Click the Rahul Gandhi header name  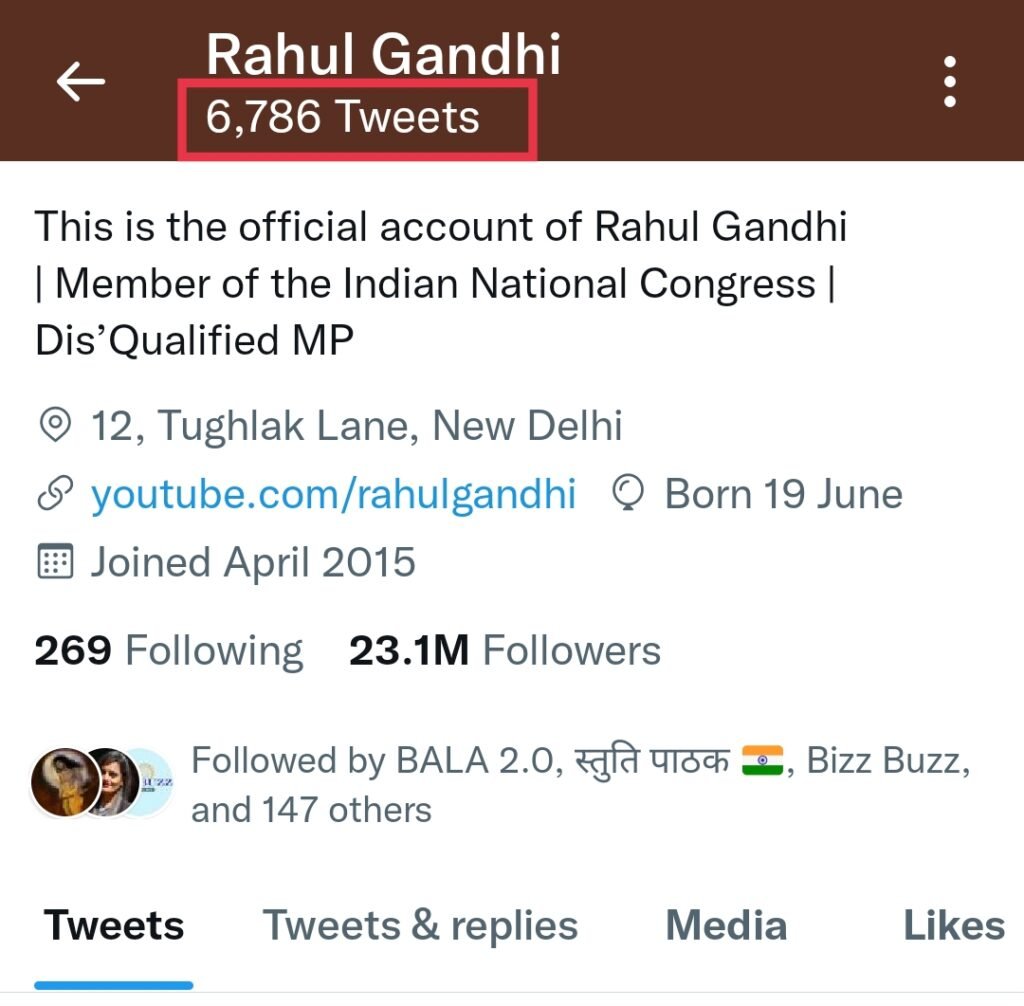[383, 54]
